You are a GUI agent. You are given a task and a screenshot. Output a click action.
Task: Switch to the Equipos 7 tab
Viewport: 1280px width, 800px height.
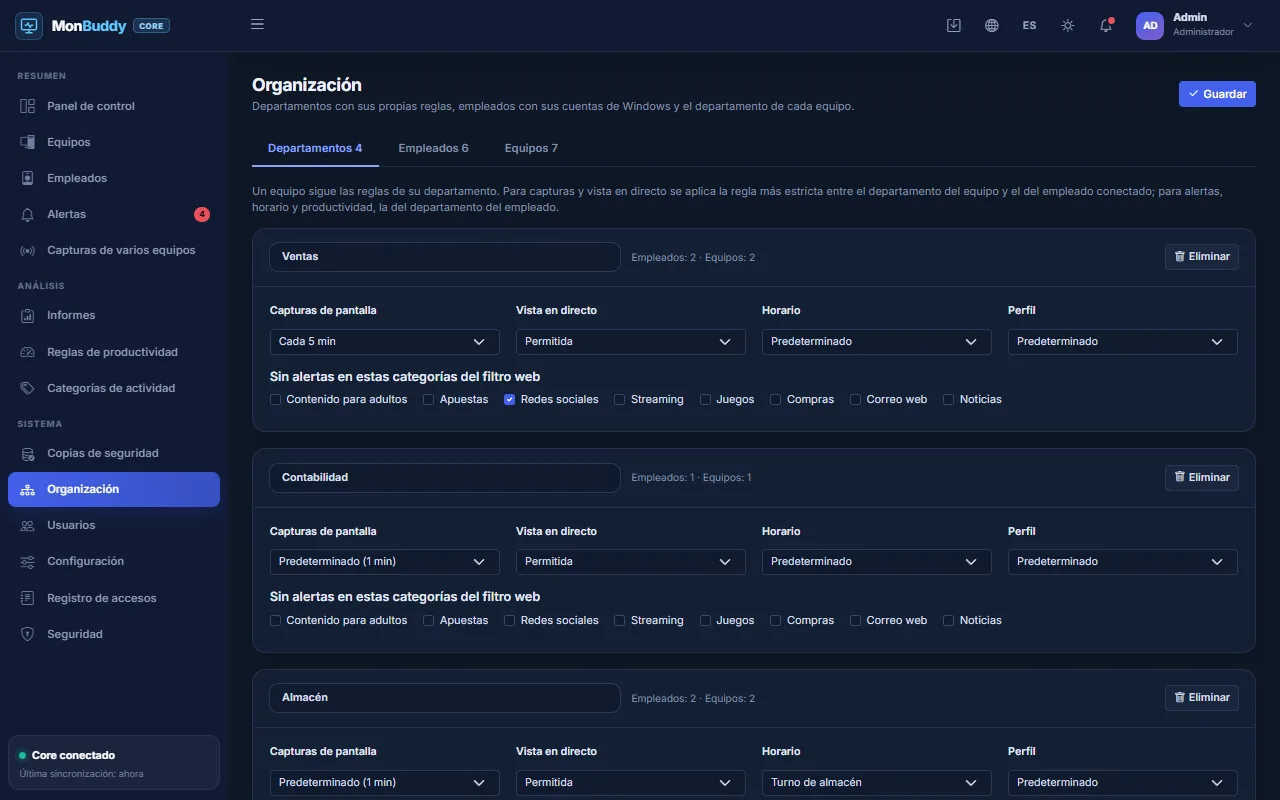(x=531, y=148)
